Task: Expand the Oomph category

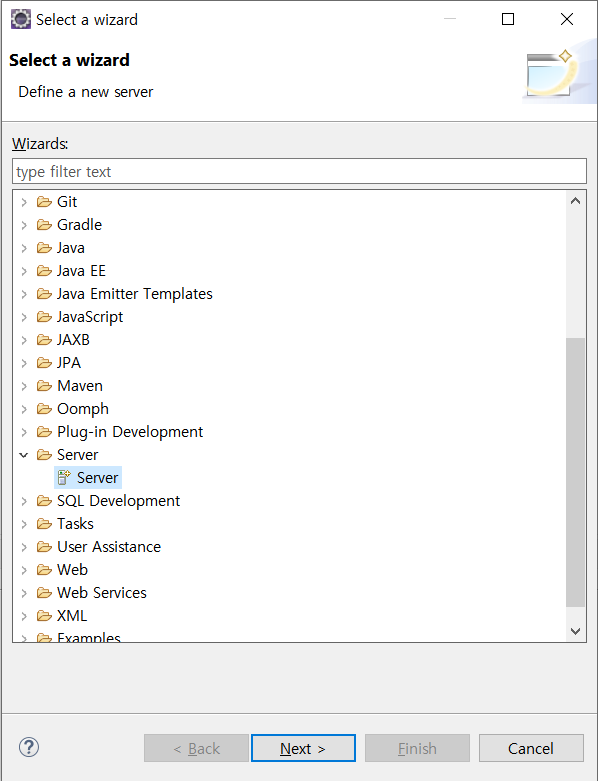Action: point(24,409)
